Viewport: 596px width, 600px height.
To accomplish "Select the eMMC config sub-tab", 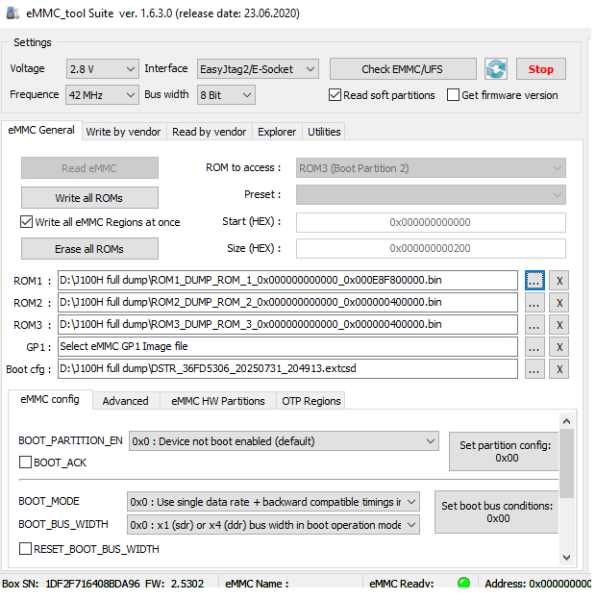I will click(50, 399).
